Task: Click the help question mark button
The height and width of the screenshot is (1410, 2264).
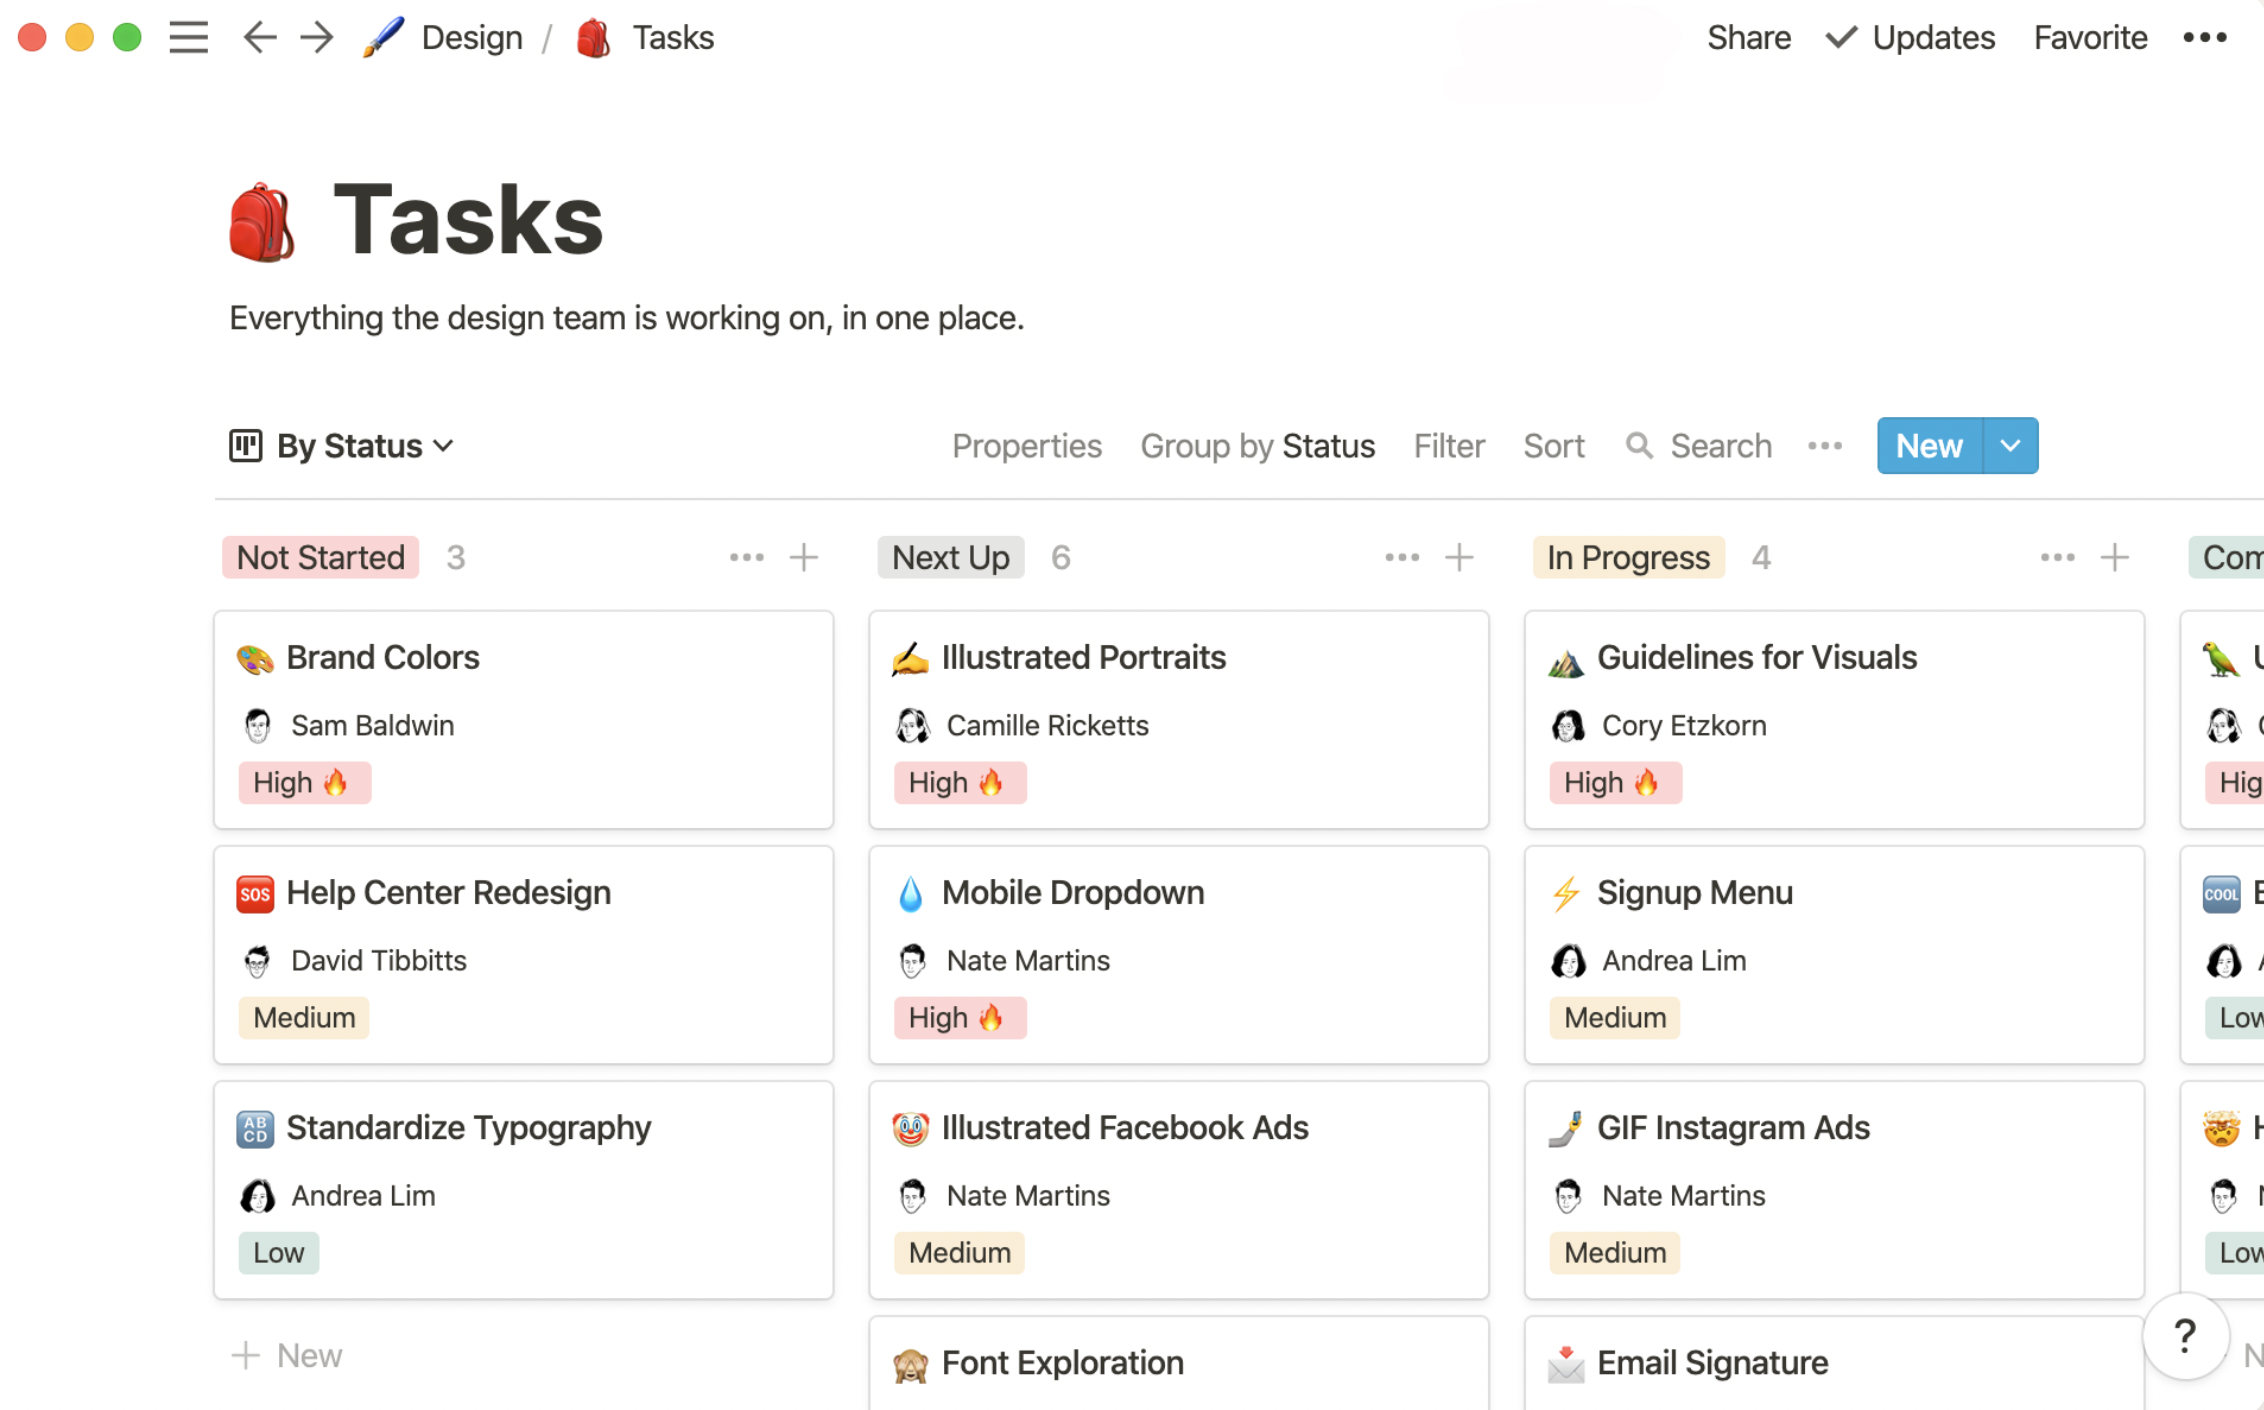Action: coord(2185,1335)
